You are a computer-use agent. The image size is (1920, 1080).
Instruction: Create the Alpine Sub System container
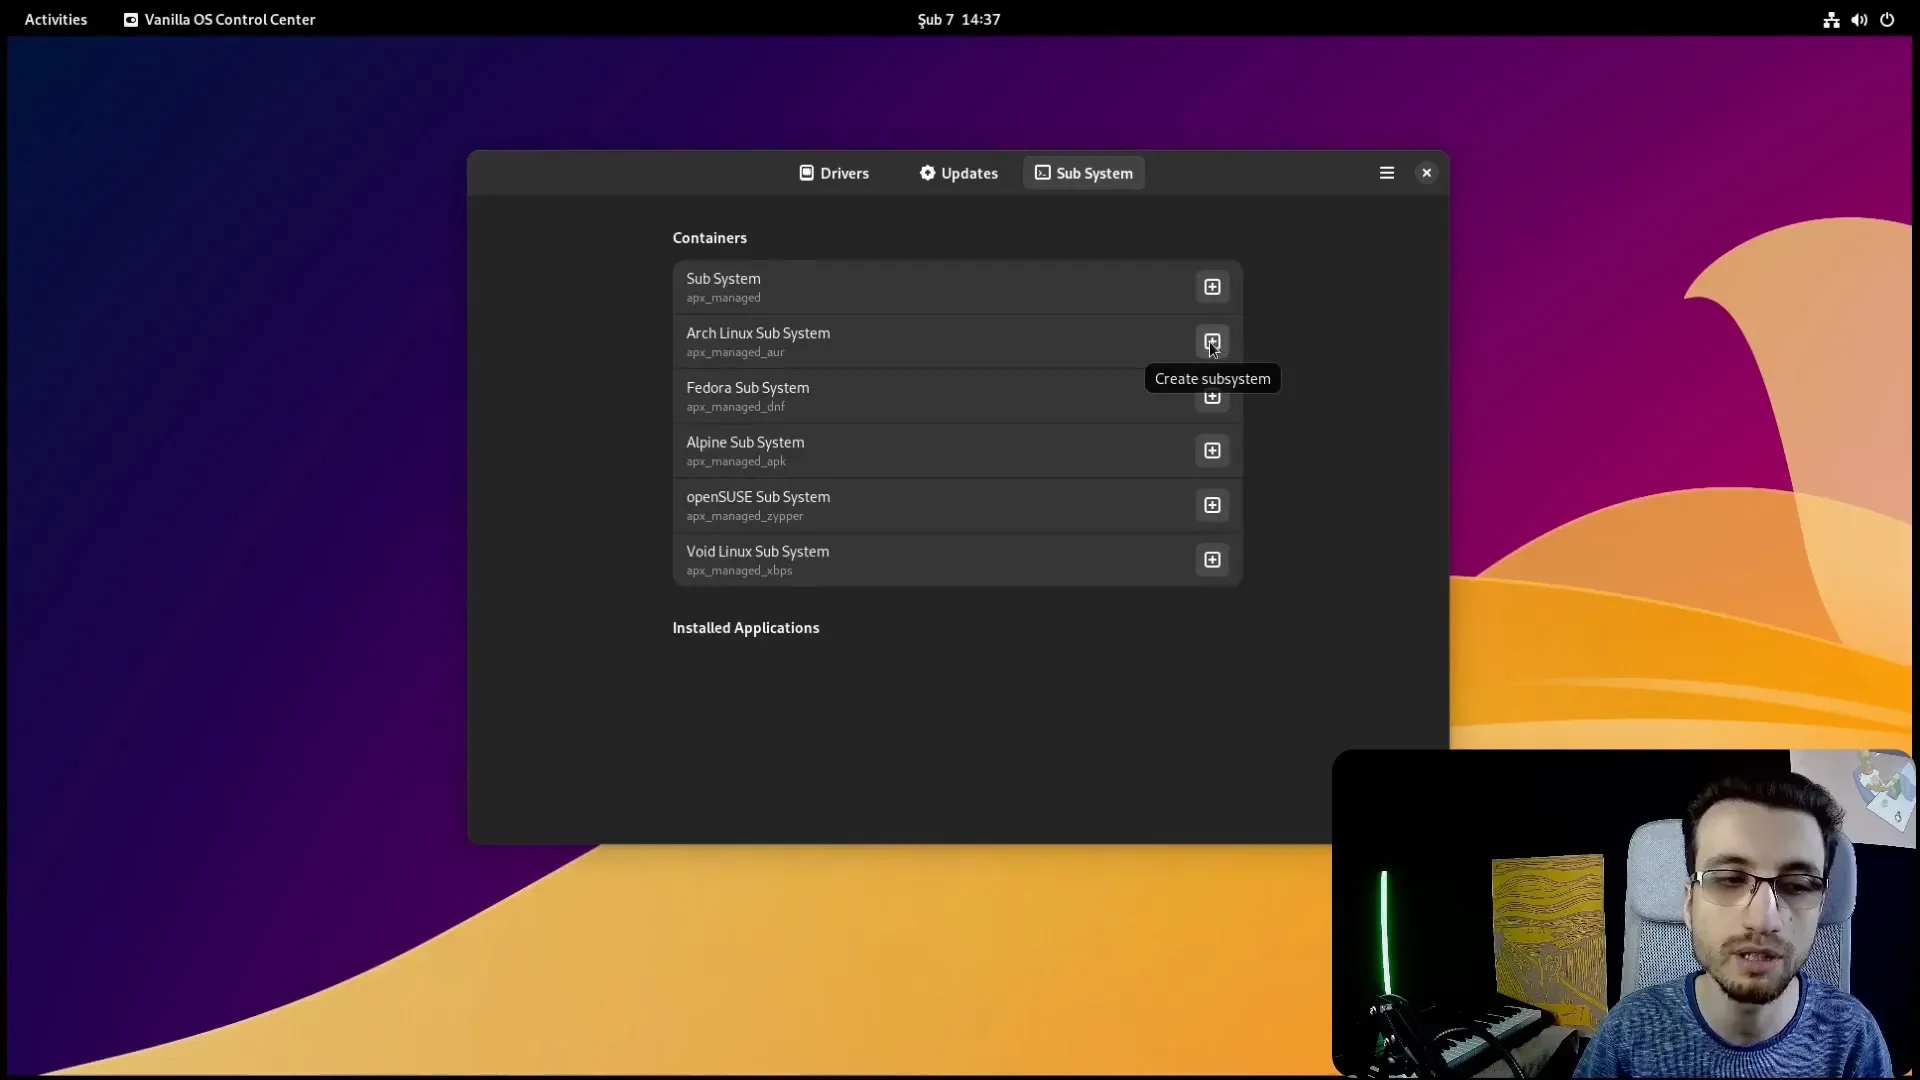1212,451
